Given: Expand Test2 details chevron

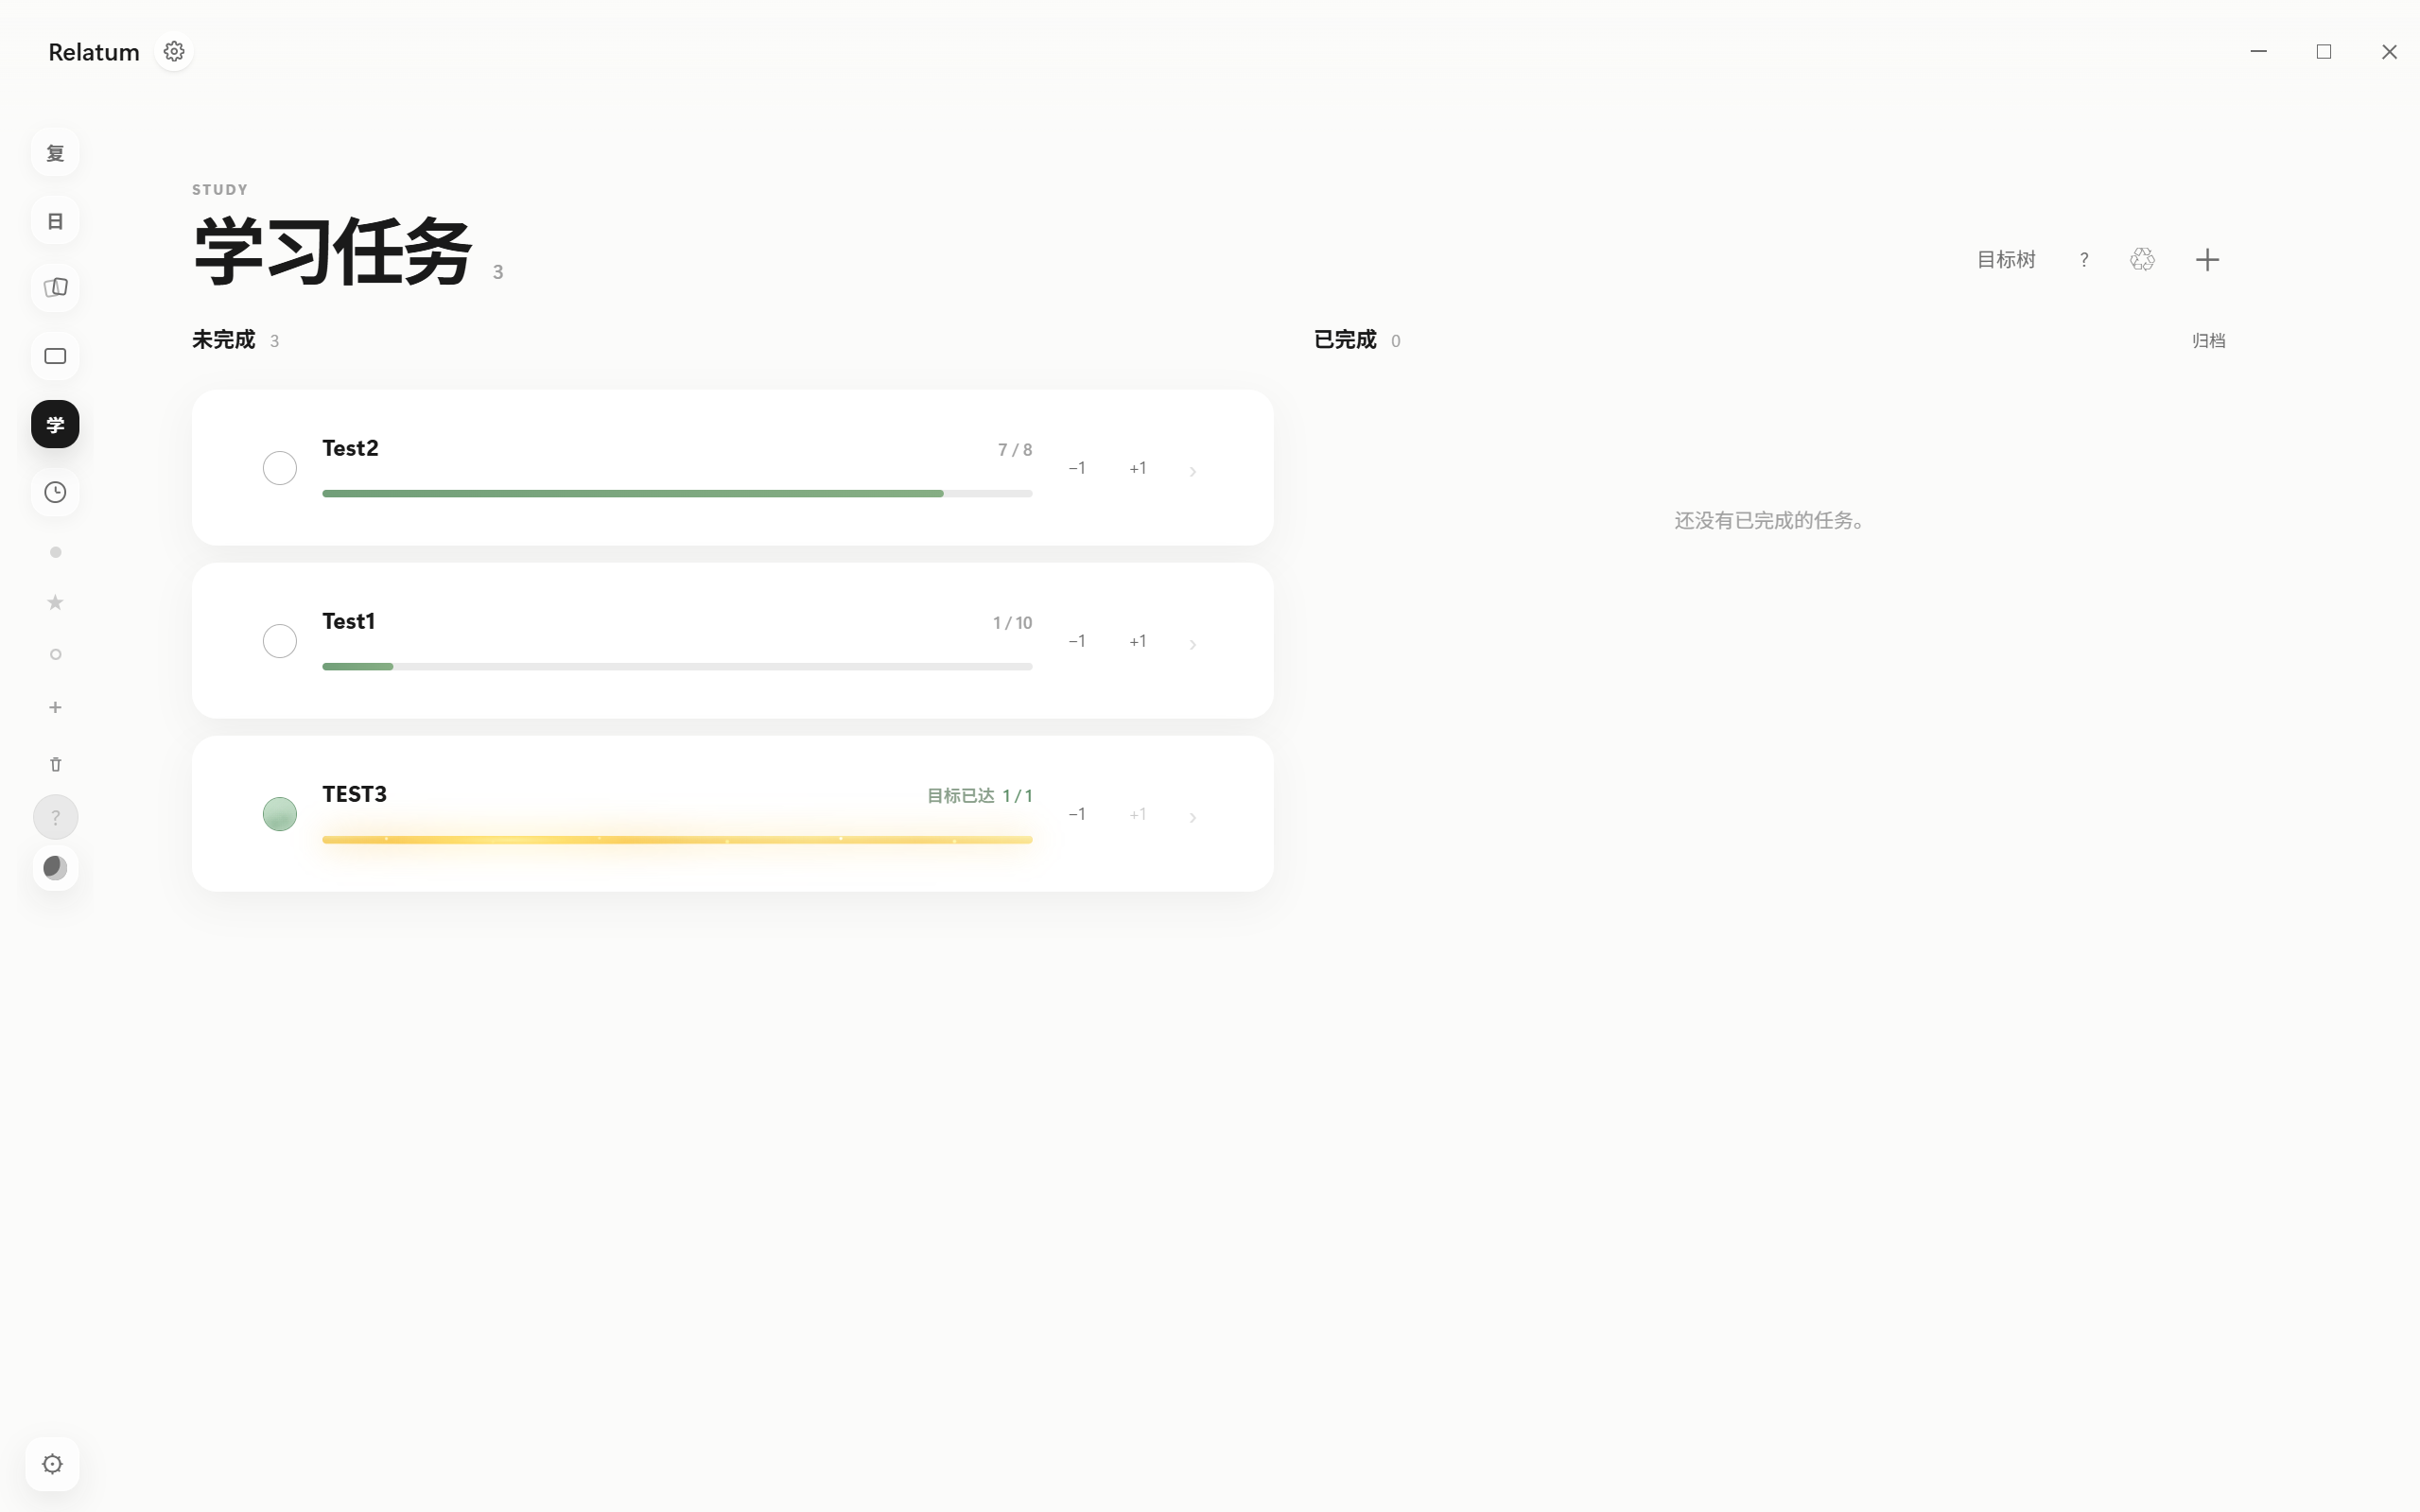Looking at the screenshot, I should point(1193,471).
